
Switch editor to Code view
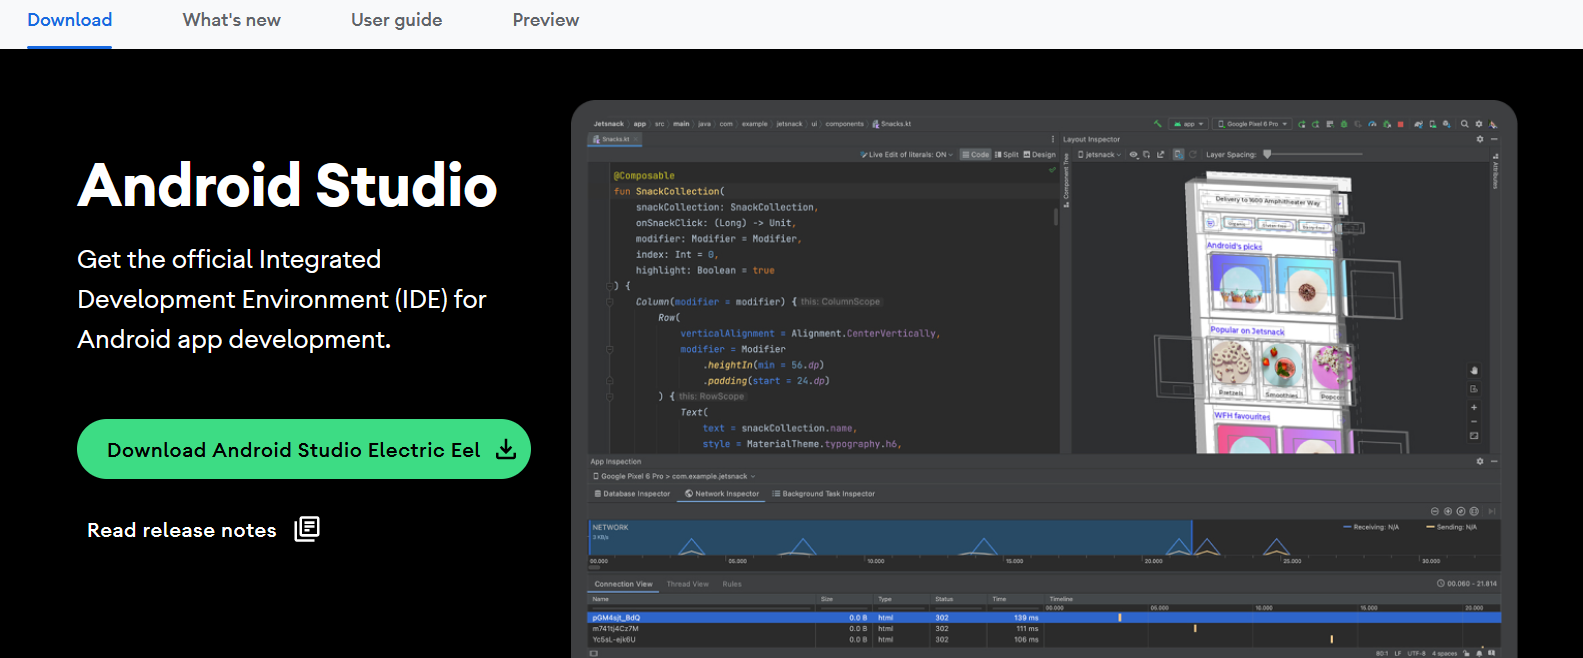[x=975, y=155]
